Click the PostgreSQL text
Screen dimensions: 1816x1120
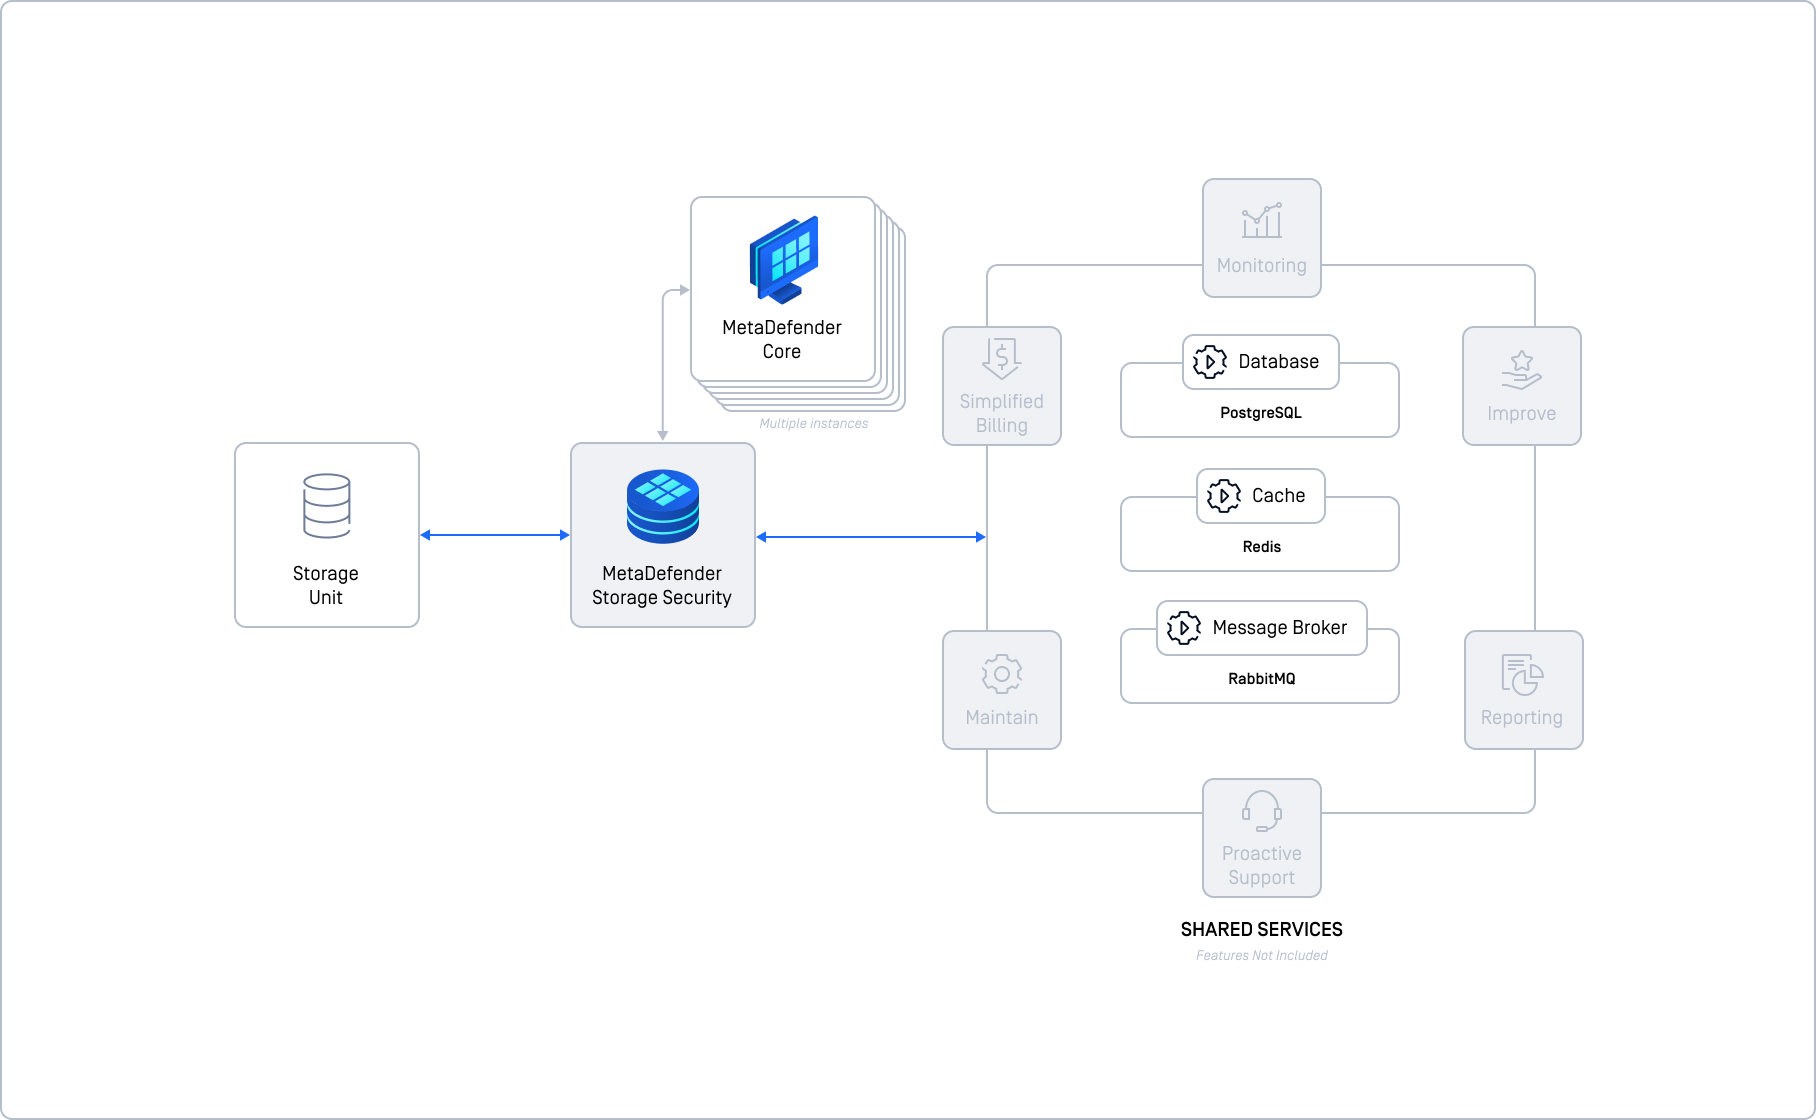(x=1261, y=413)
